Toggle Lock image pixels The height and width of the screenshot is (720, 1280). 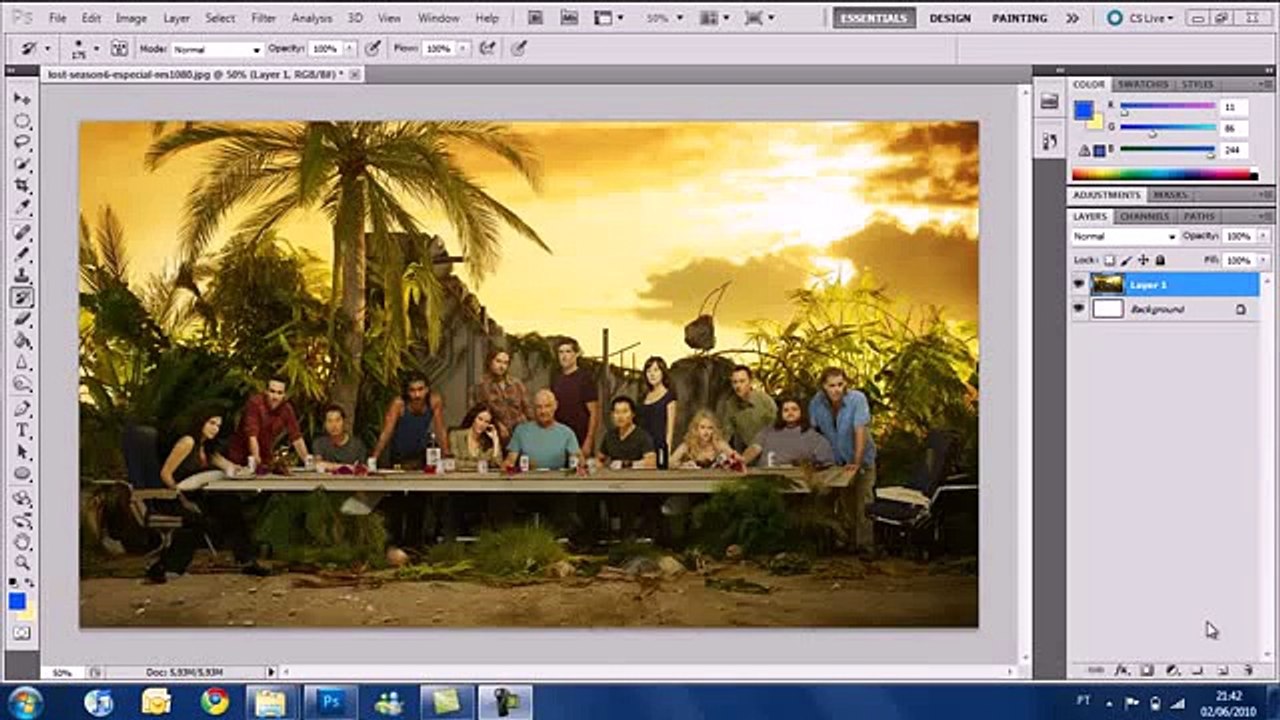(1126, 260)
